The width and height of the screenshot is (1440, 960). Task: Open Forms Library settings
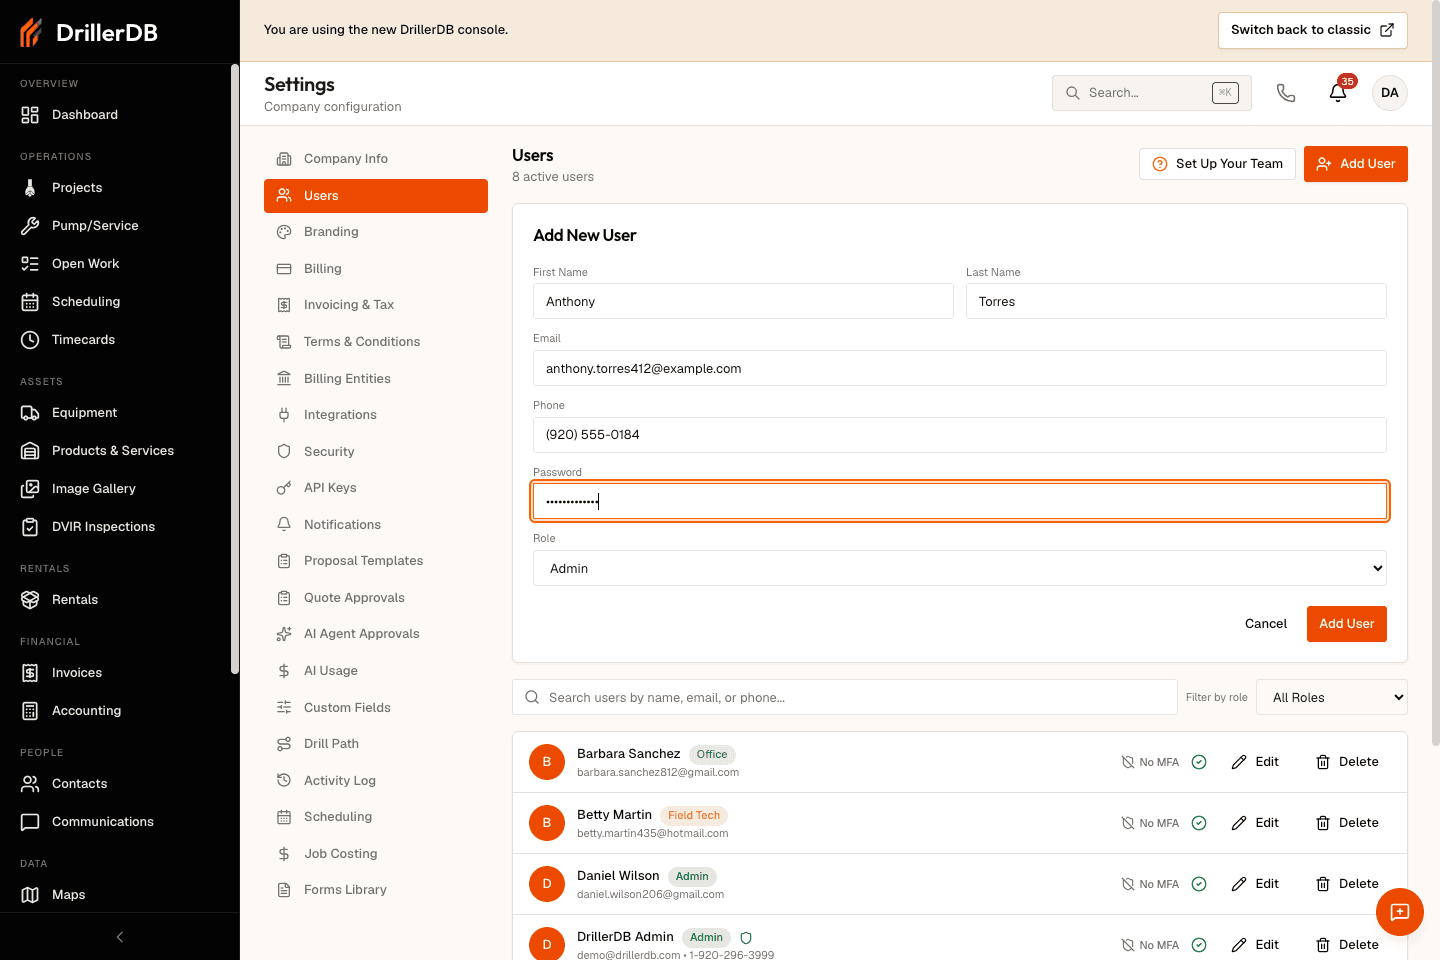coord(376,890)
